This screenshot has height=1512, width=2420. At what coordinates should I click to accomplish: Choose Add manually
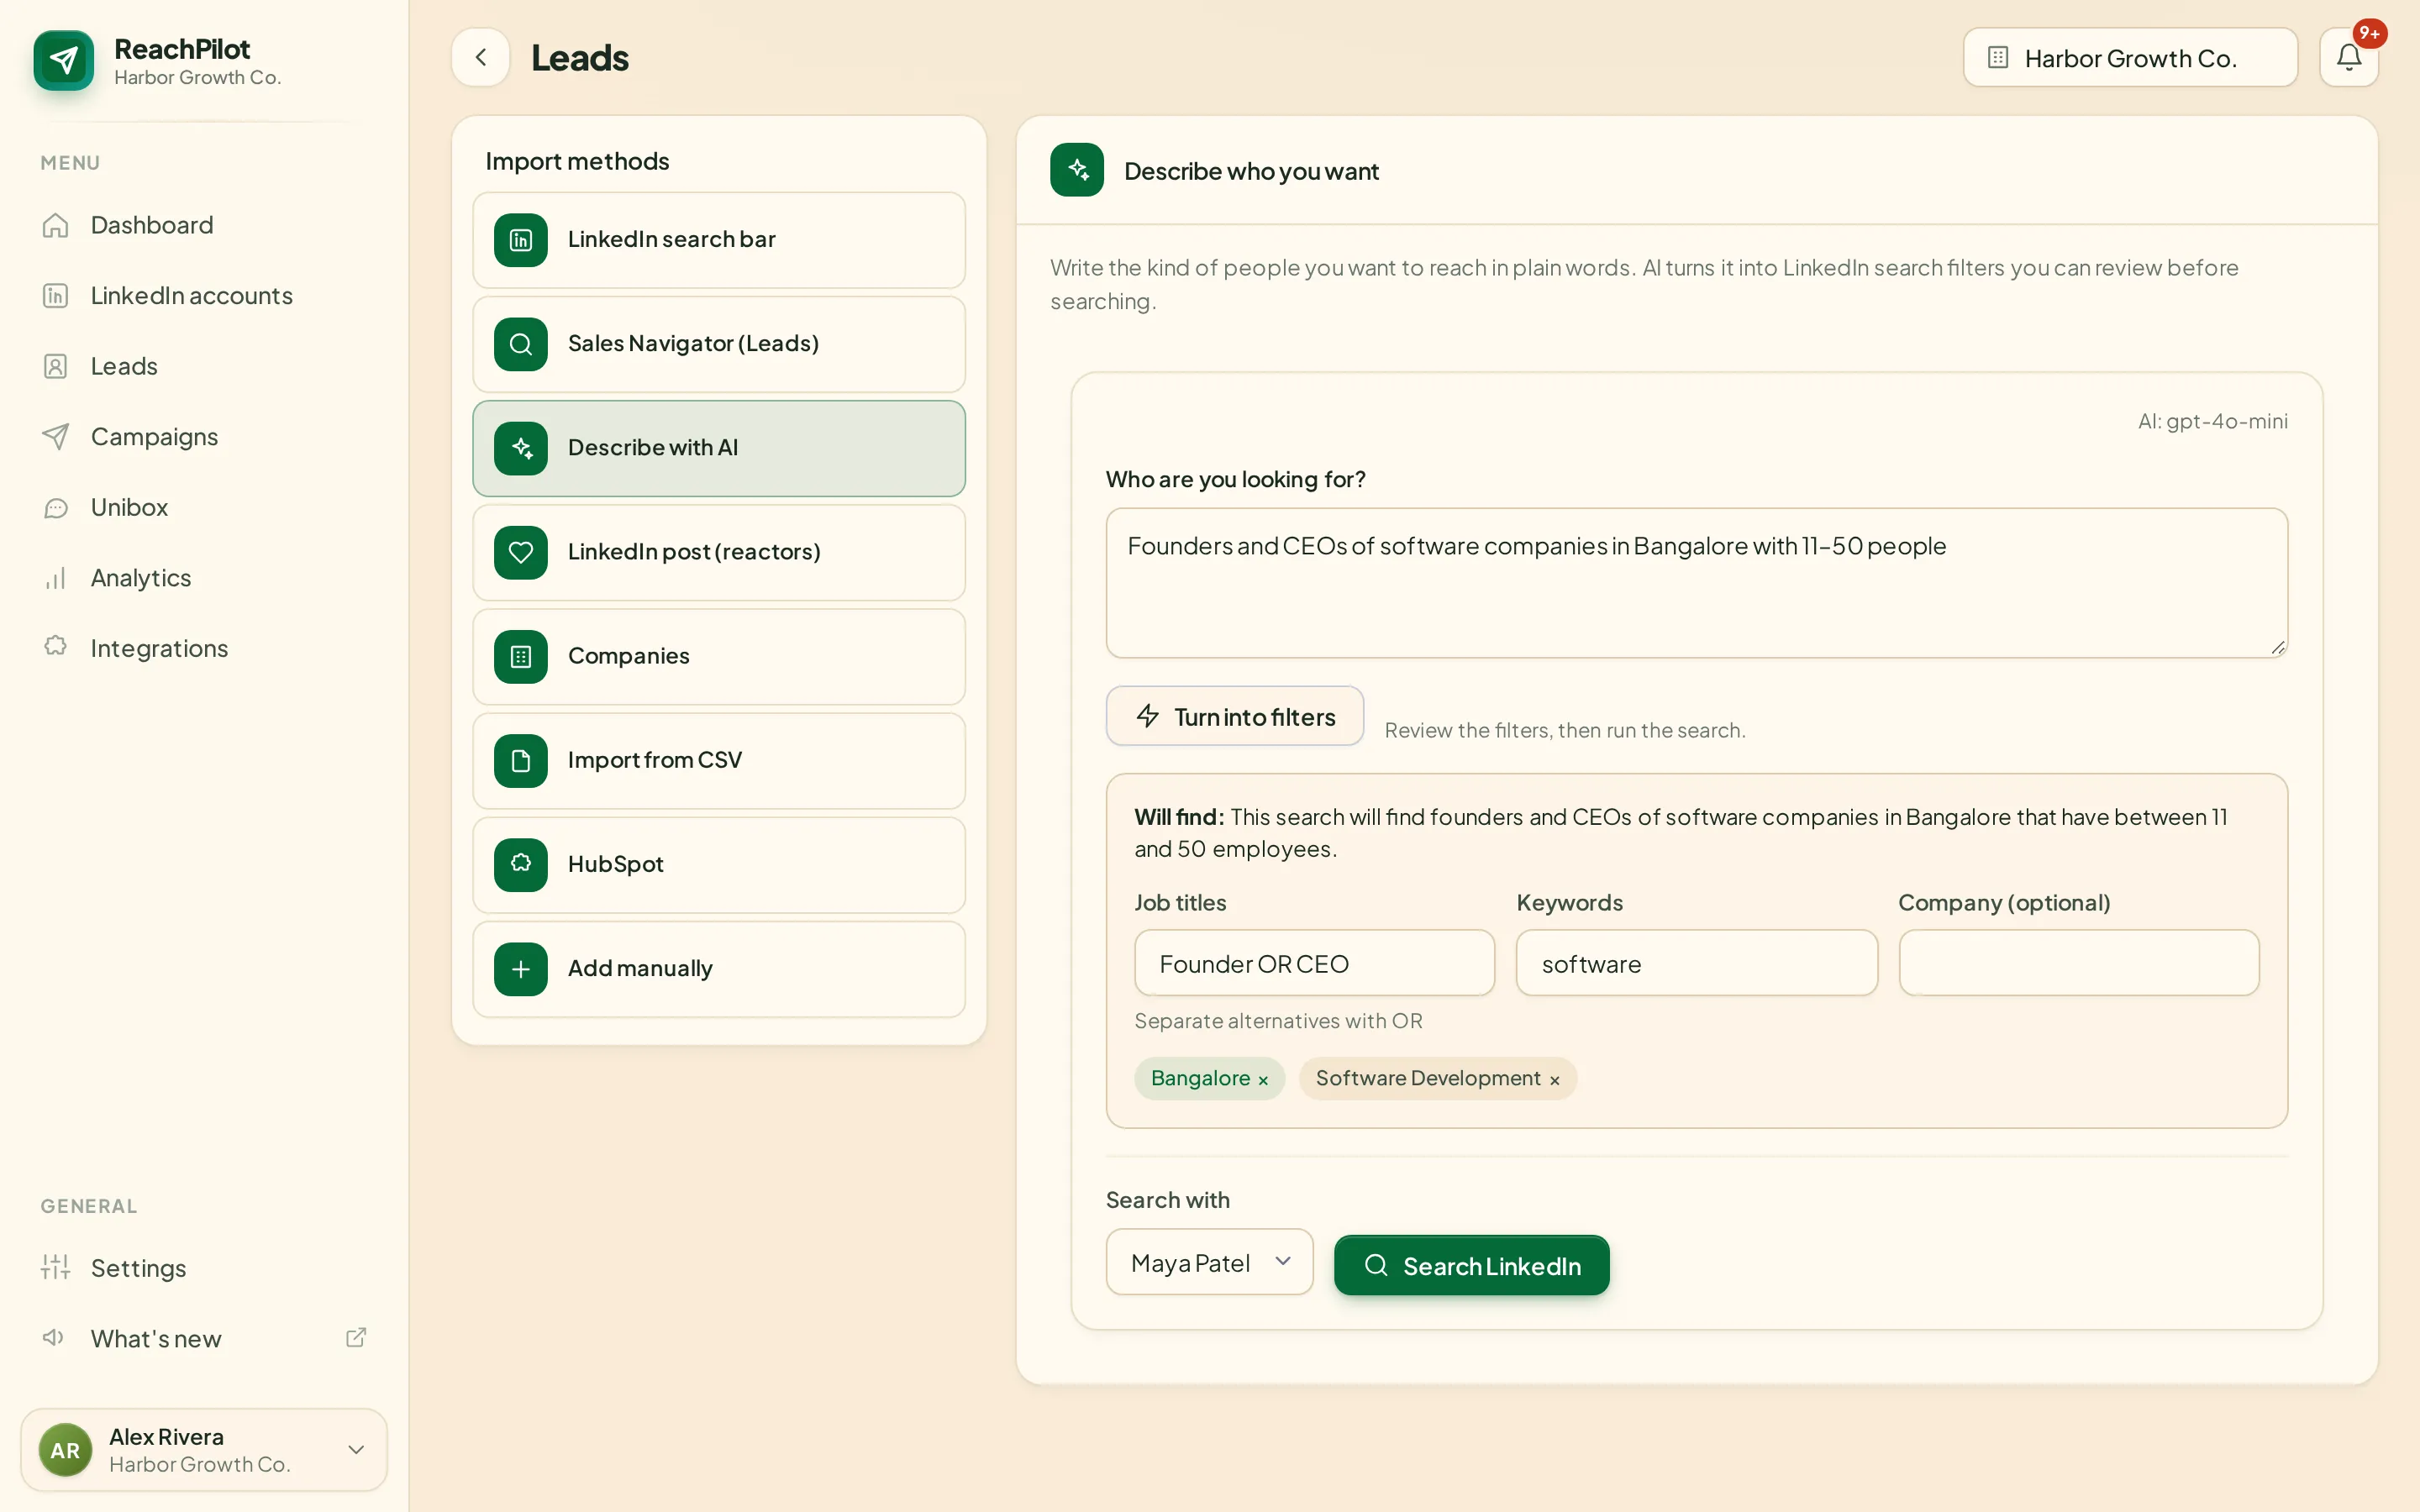(719, 969)
